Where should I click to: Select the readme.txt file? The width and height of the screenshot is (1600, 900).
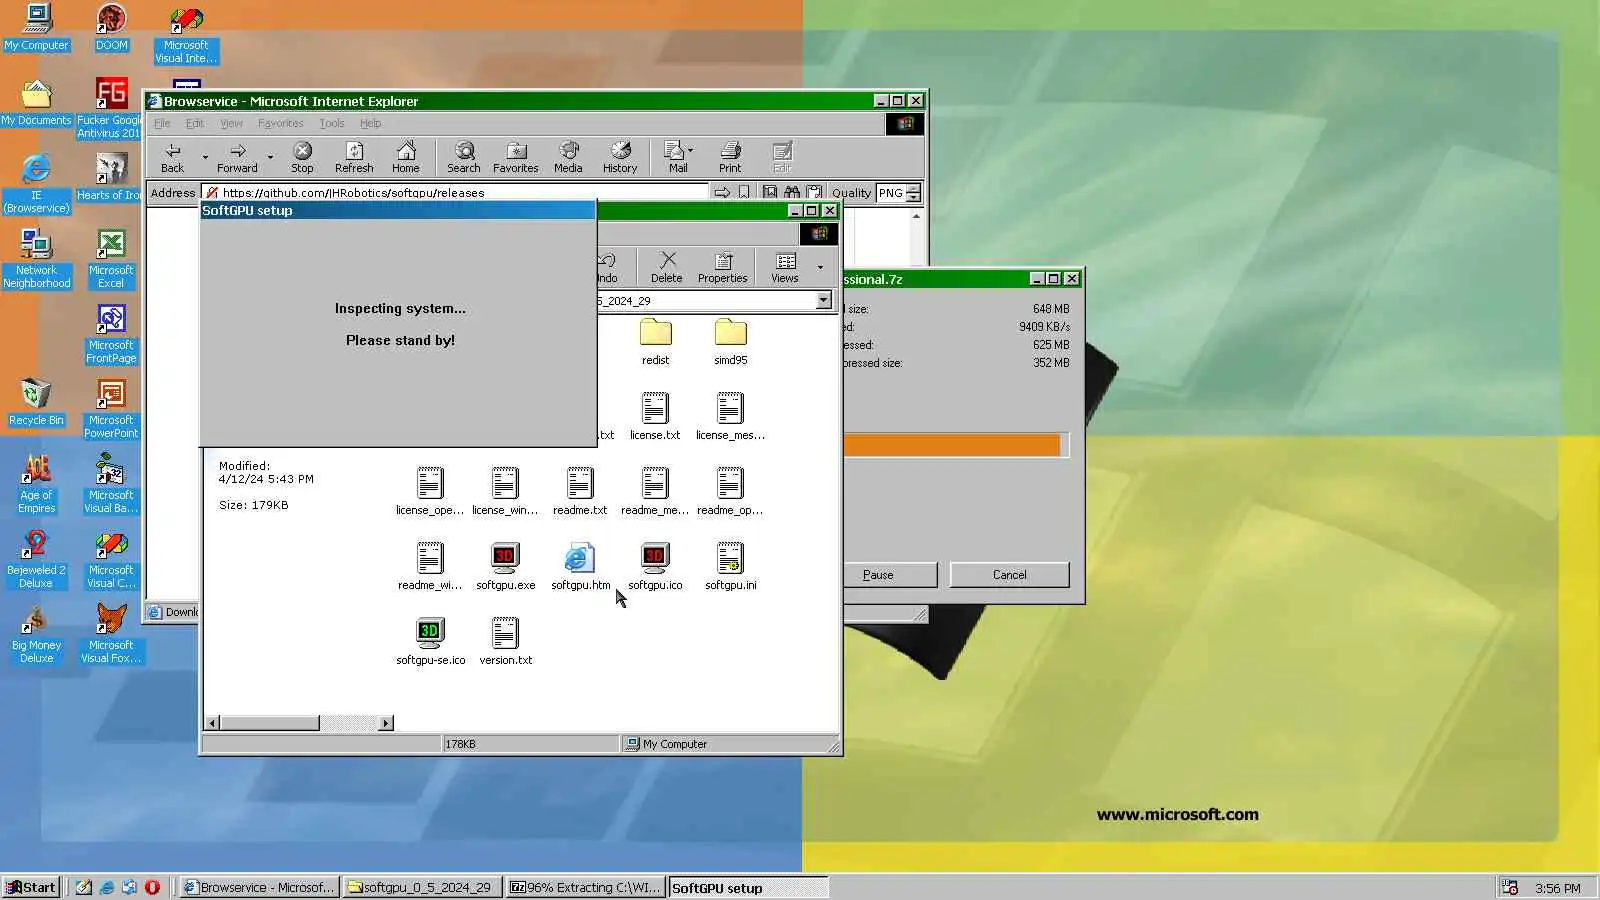[x=580, y=491]
